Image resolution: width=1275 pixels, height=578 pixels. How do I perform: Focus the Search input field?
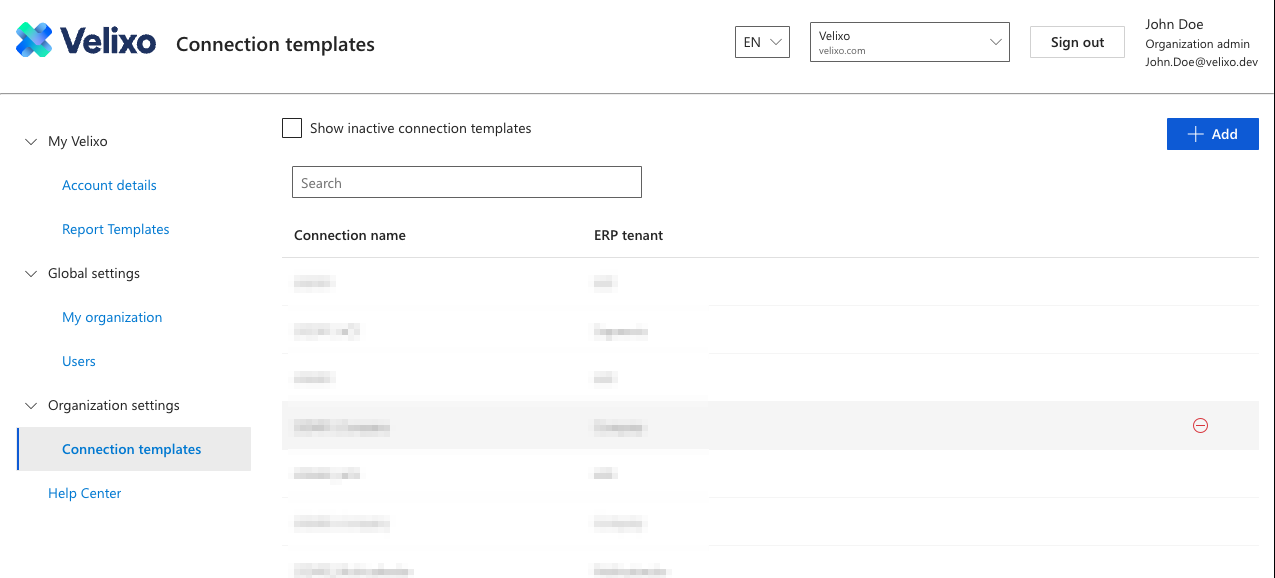tap(467, 182)
